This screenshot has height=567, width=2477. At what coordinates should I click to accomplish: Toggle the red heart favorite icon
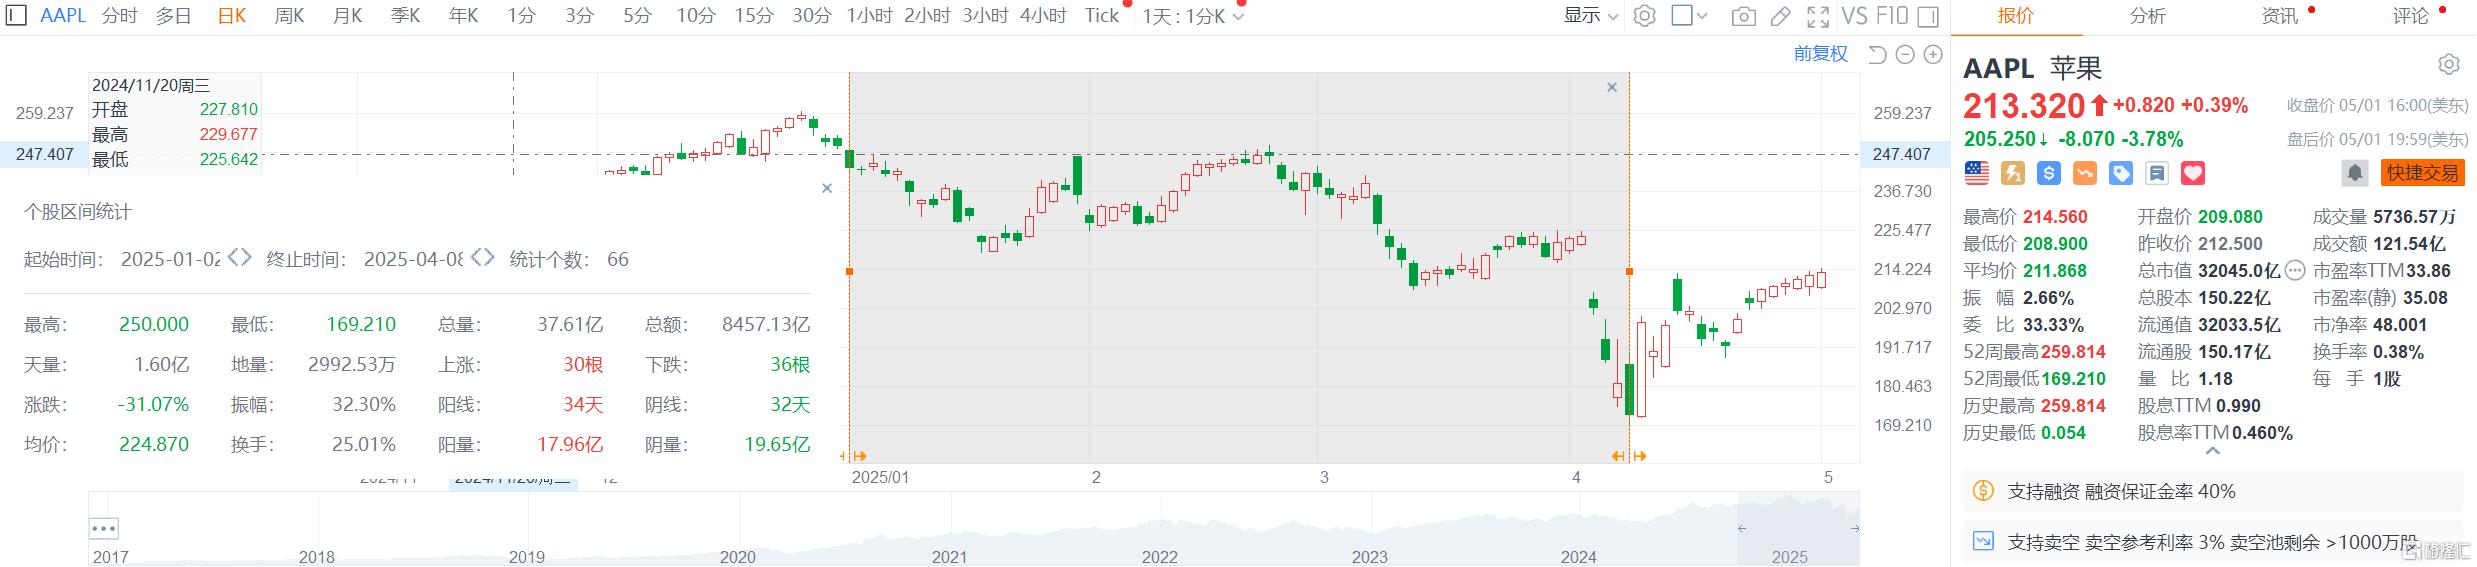pyautogui.click(x=2193, y=173)
